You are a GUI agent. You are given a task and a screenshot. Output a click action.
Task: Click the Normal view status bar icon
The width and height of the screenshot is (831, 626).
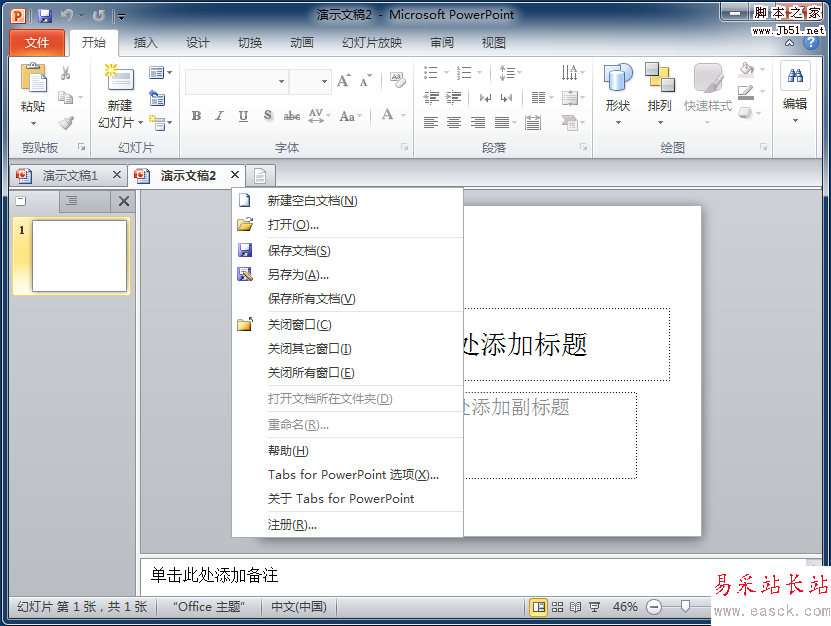538,607
